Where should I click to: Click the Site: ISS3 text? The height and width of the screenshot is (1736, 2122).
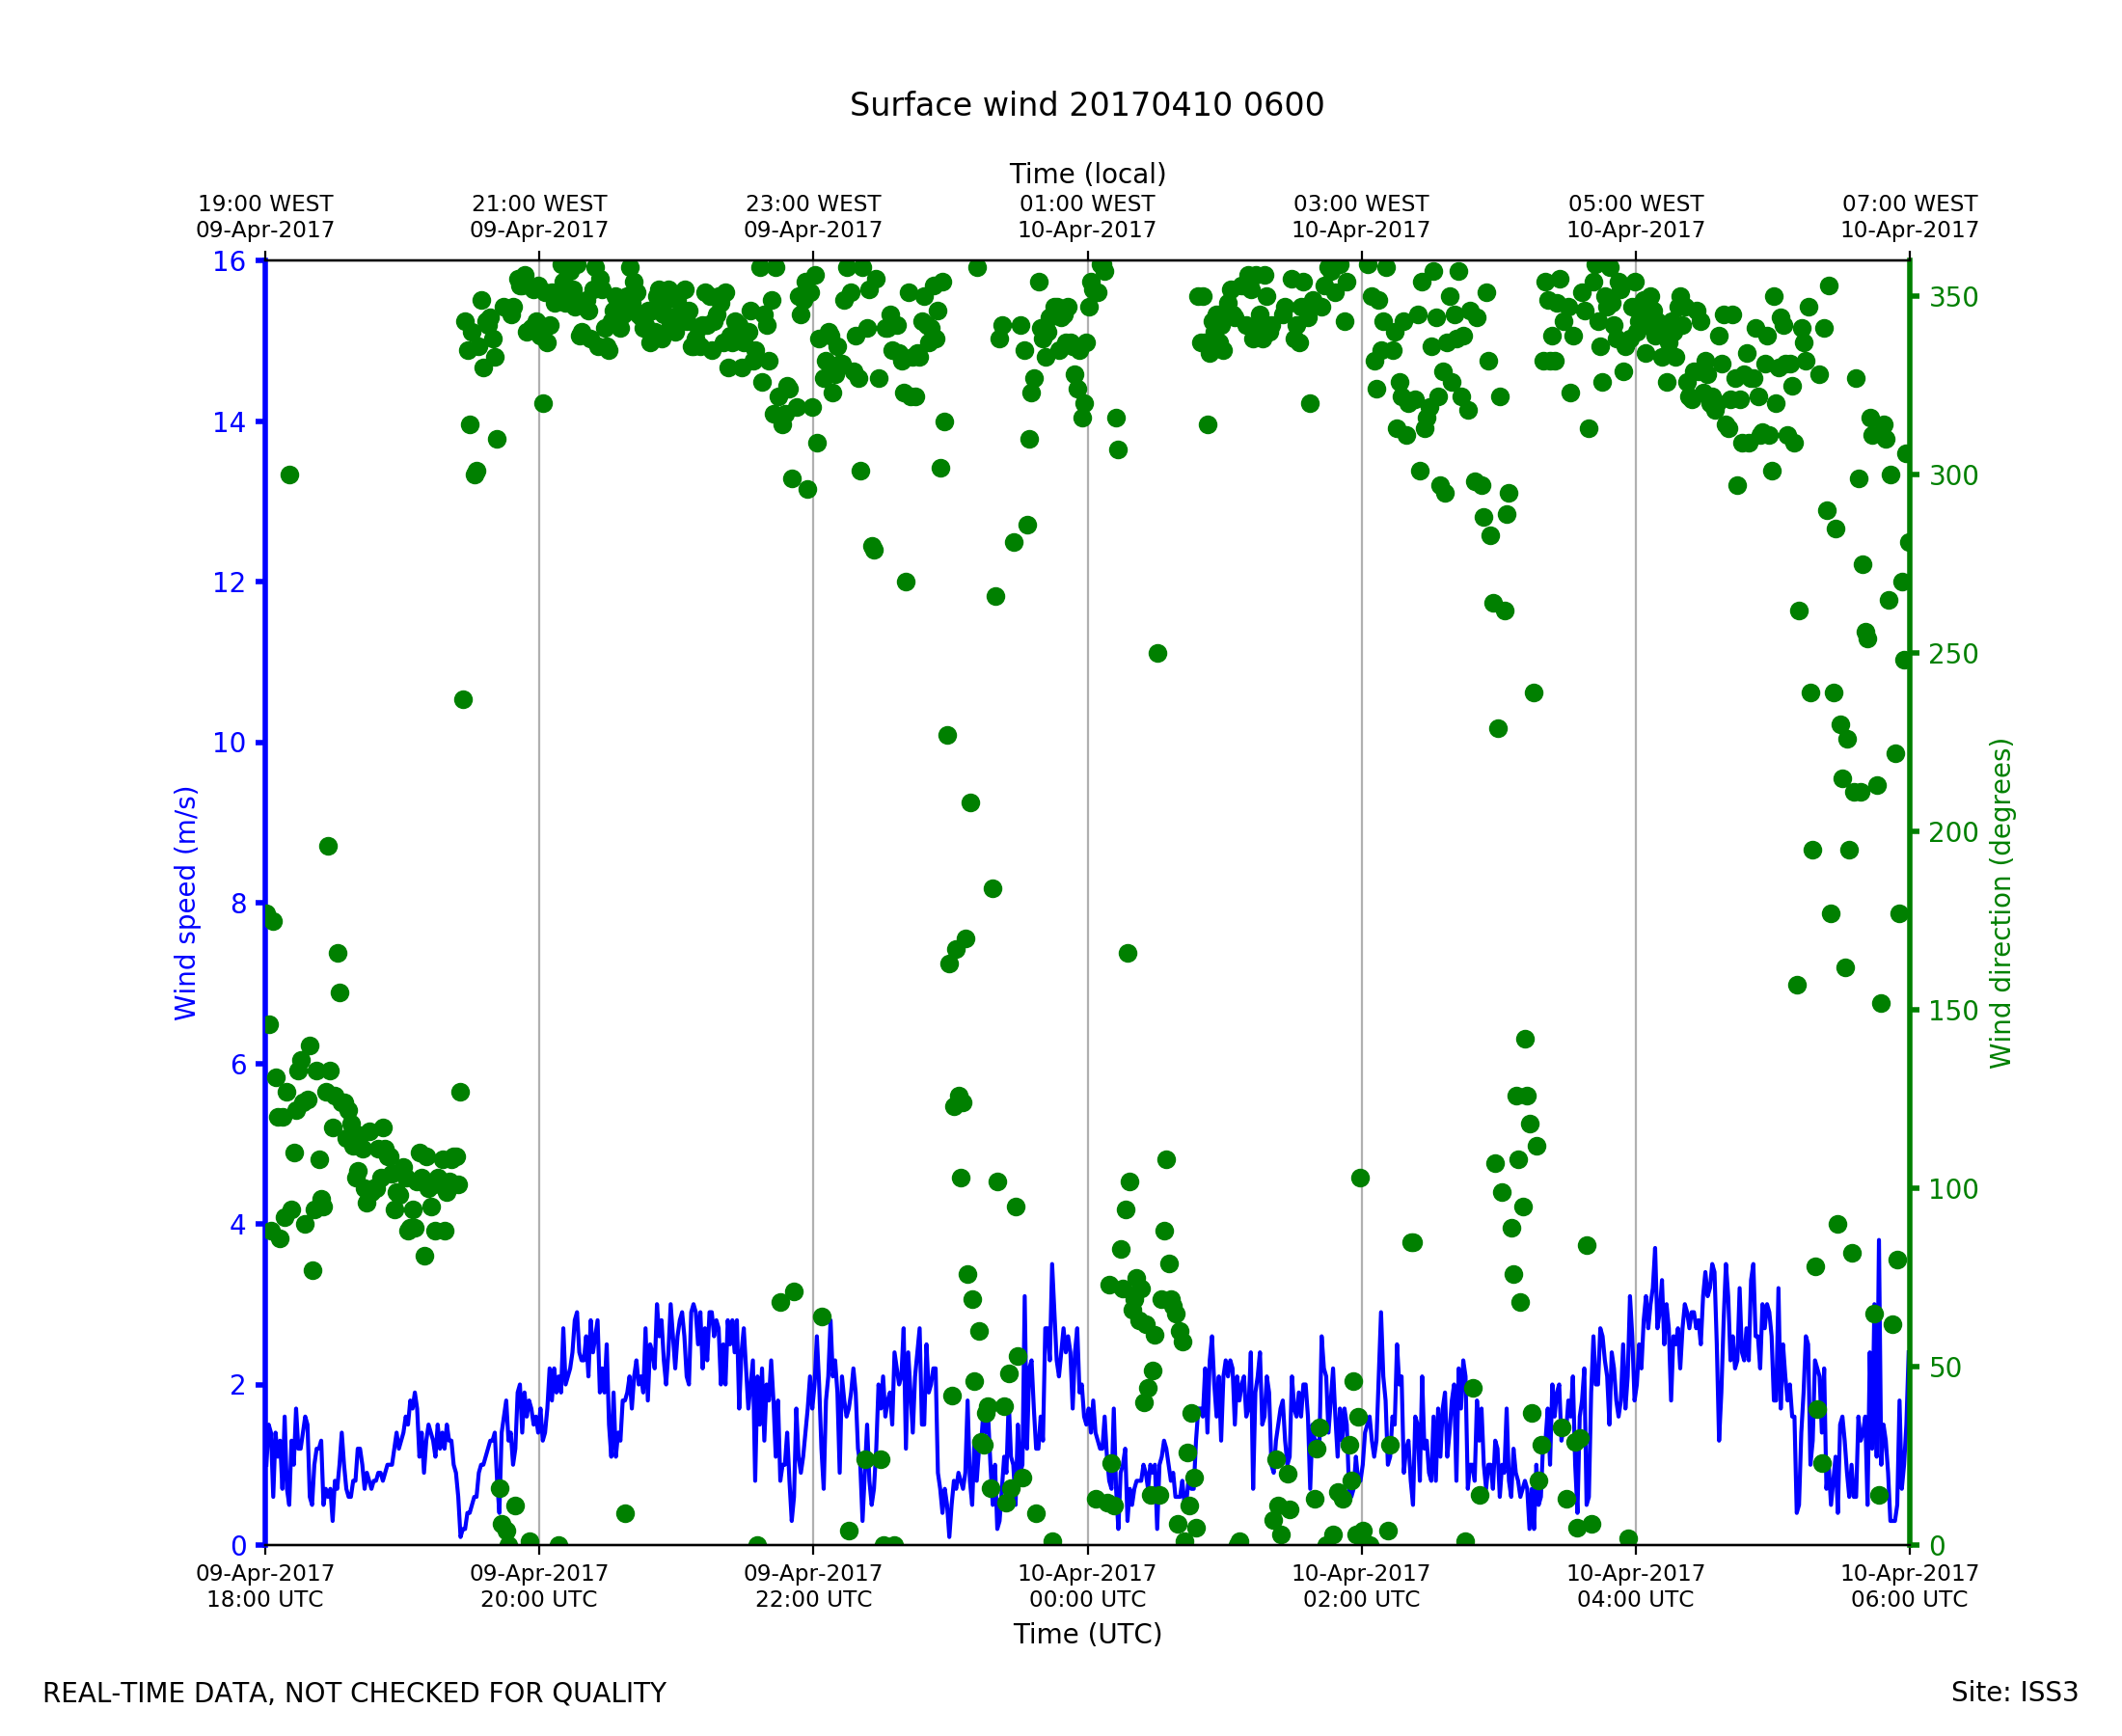2014,1693
